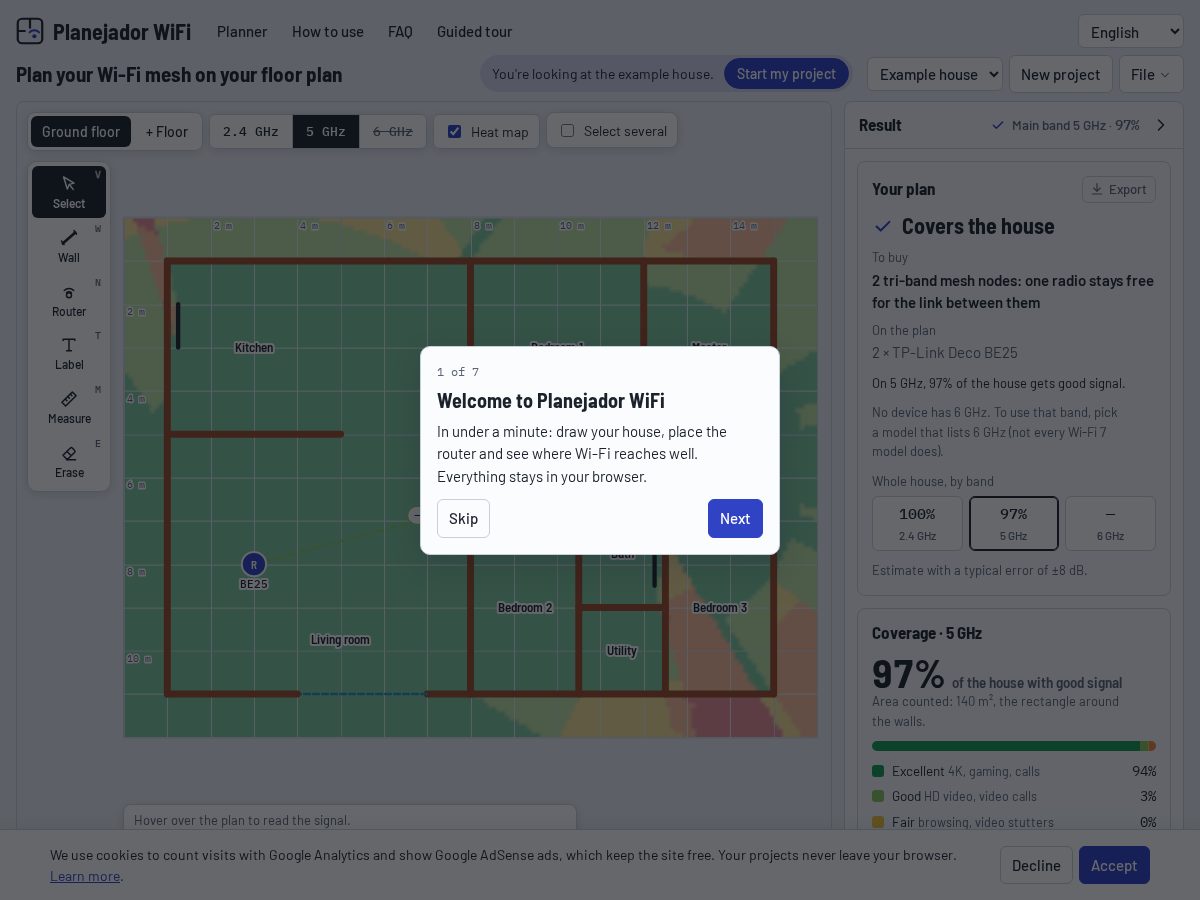The image size is (1200, 900).
Task: Switch to the 5 GHz band
Action: pyautogui.click(x=326, y=132)
